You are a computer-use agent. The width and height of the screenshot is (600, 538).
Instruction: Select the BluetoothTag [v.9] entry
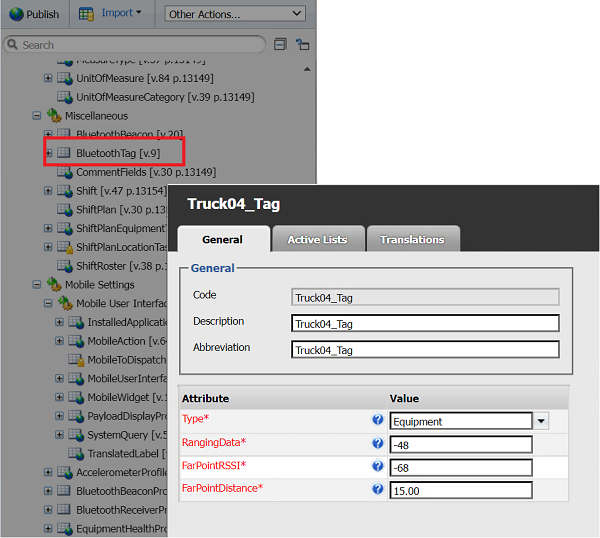coord(118,153)
